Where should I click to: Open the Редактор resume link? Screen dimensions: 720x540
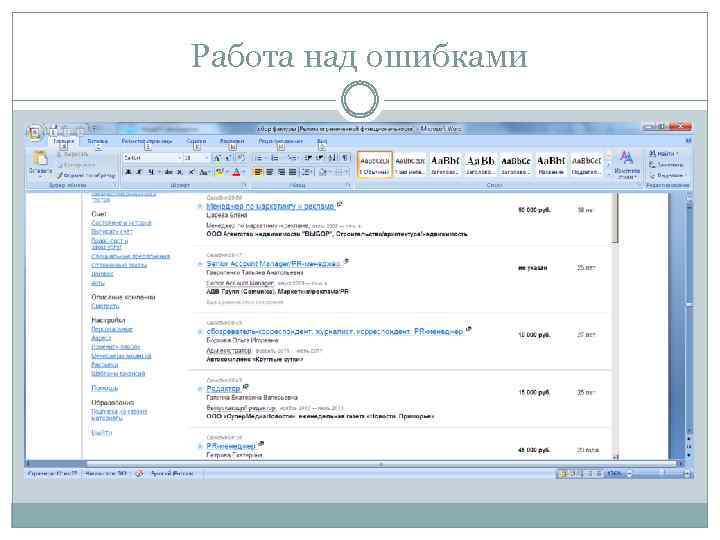pos(223,389)
